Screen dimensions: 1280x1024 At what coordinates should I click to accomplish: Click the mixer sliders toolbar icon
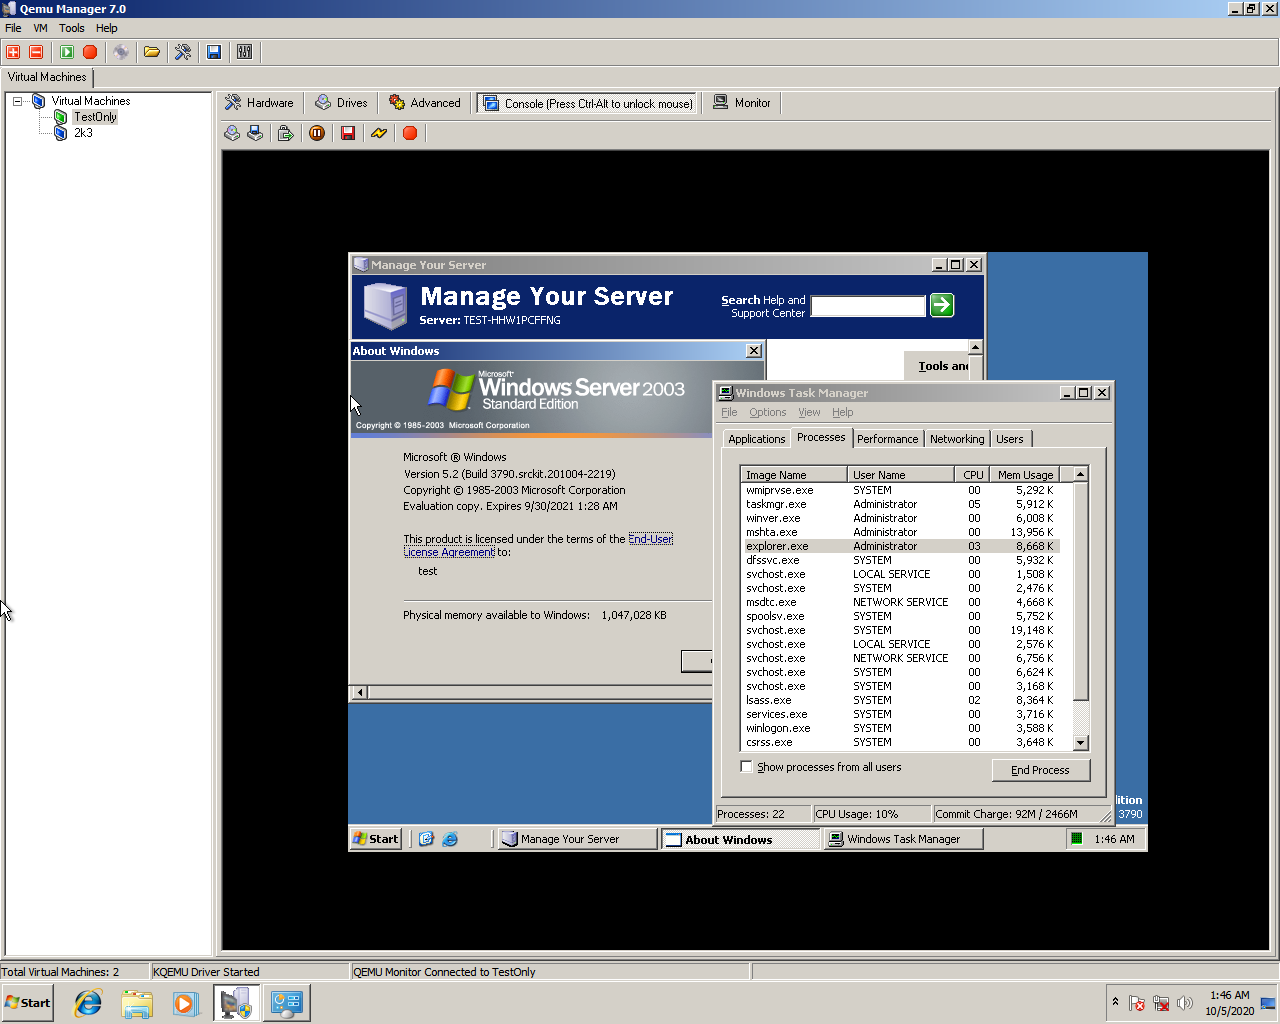pyautogui.click(x=245, y=52)
